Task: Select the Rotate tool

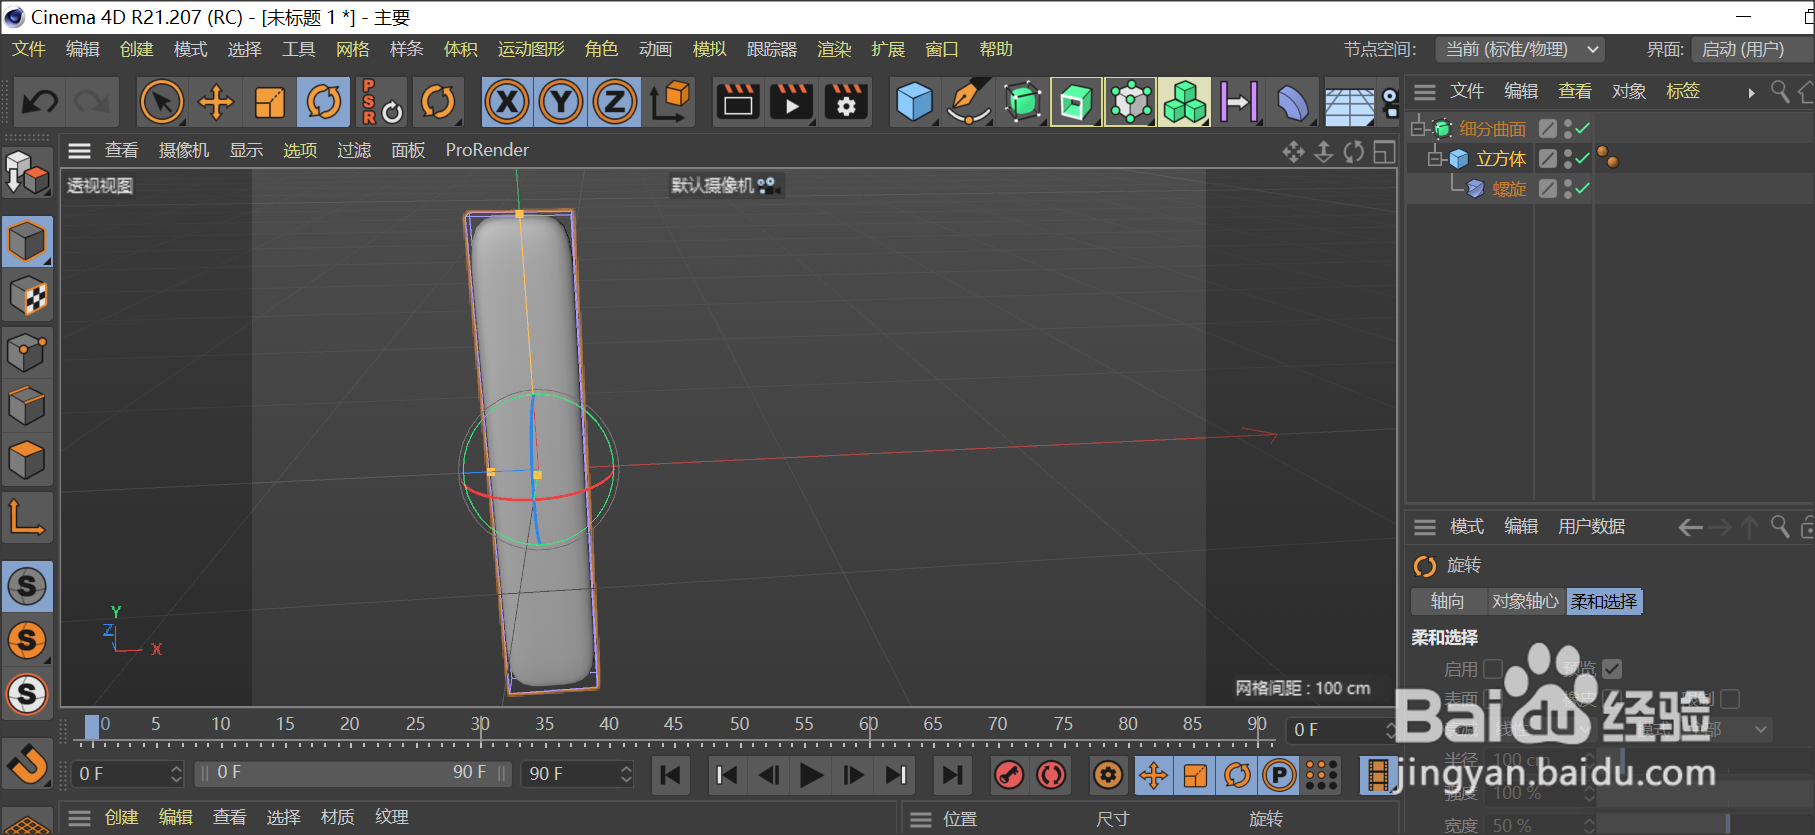Action: [324, 102]
